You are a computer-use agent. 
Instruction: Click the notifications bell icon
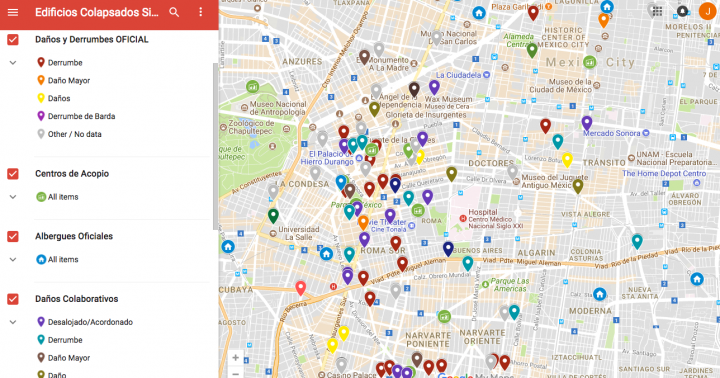682,11
